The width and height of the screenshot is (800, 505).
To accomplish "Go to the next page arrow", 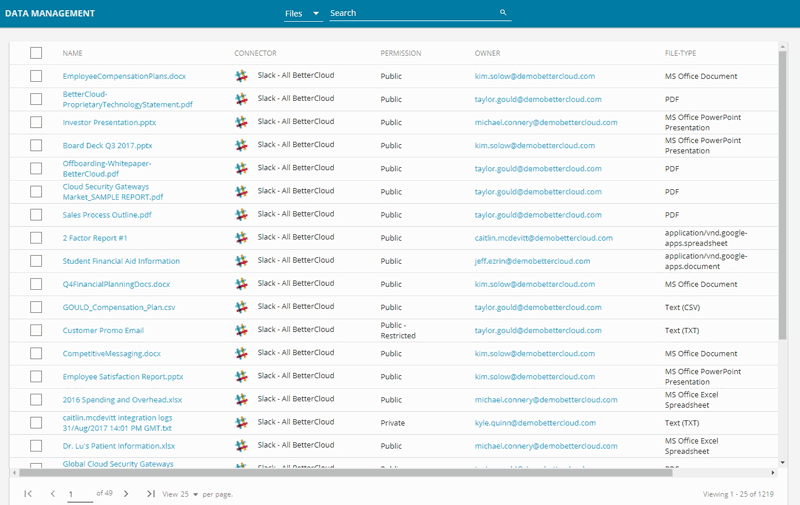I will coord(126,494).
